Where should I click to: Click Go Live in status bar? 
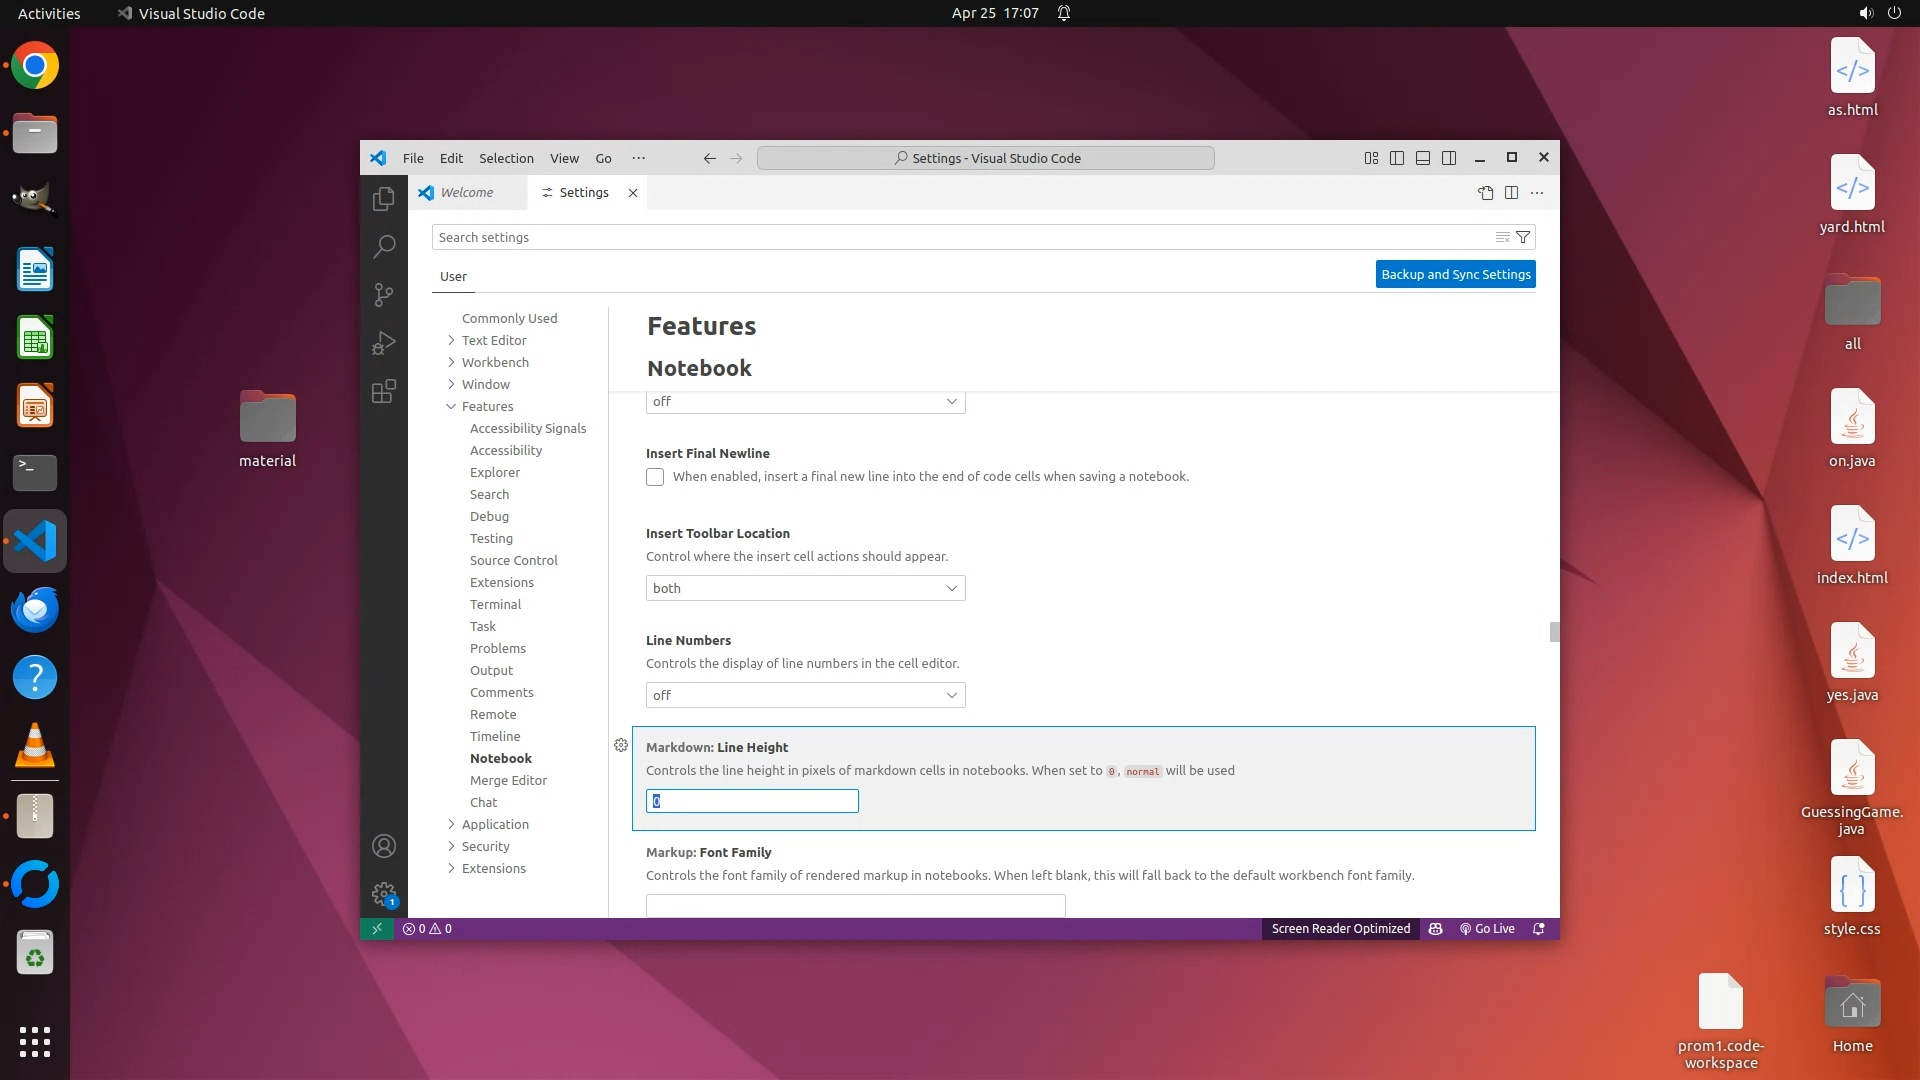click(x=1487, y=929)
